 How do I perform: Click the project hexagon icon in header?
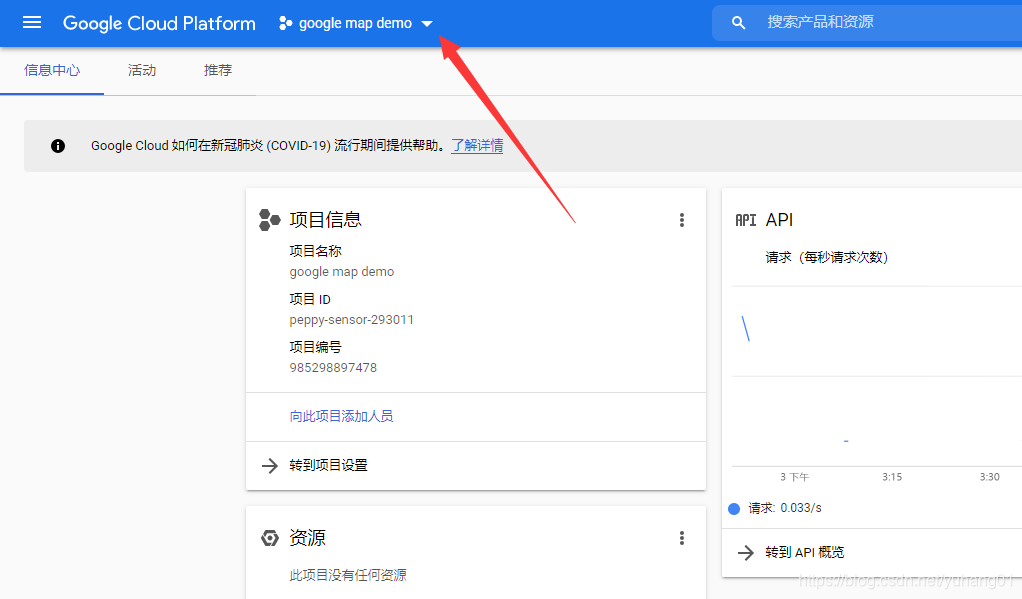(x=285, y=23)
